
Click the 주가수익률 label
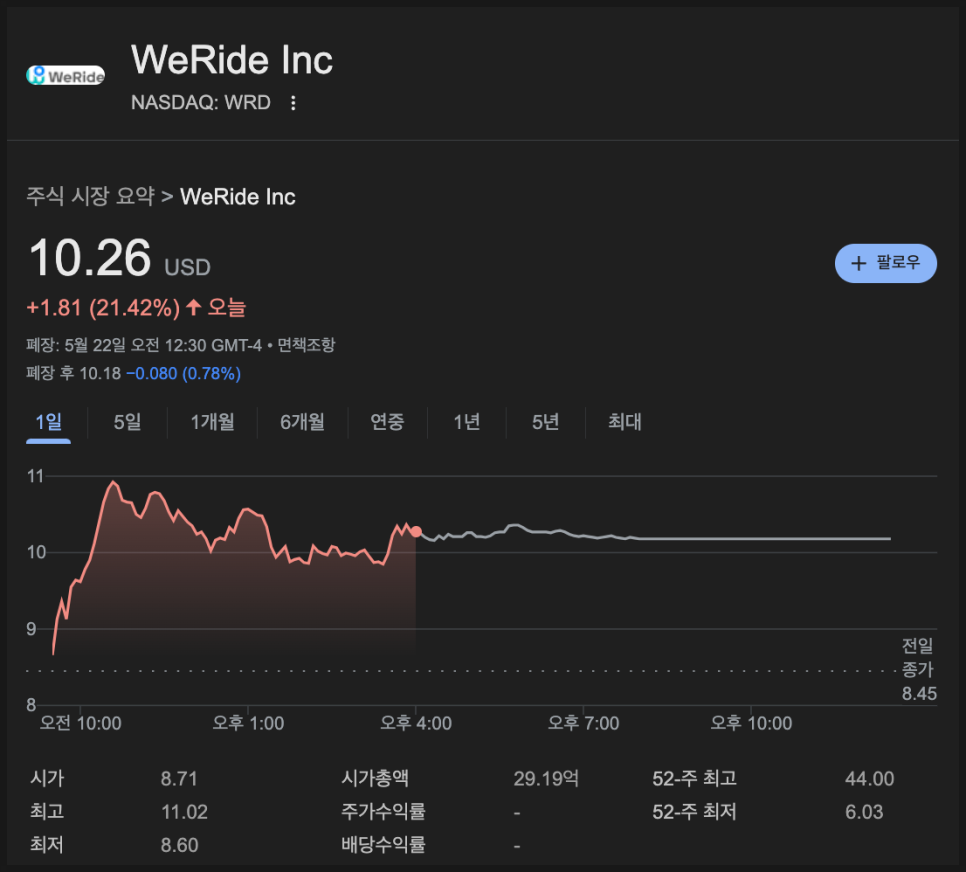[x=383, y=812]
